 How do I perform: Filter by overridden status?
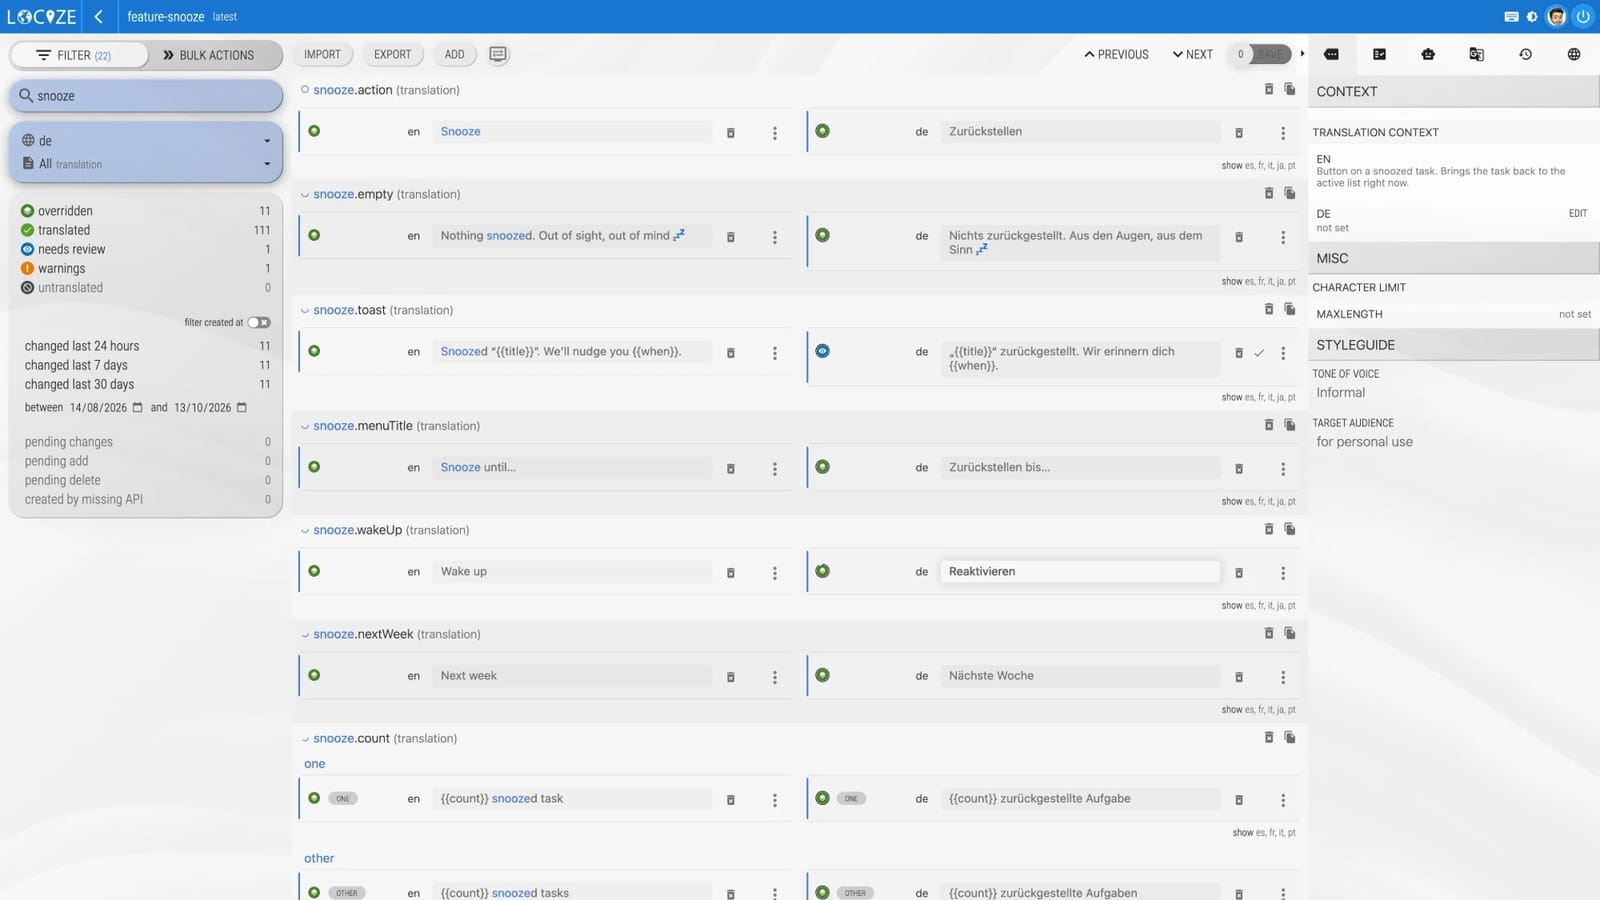145,211
